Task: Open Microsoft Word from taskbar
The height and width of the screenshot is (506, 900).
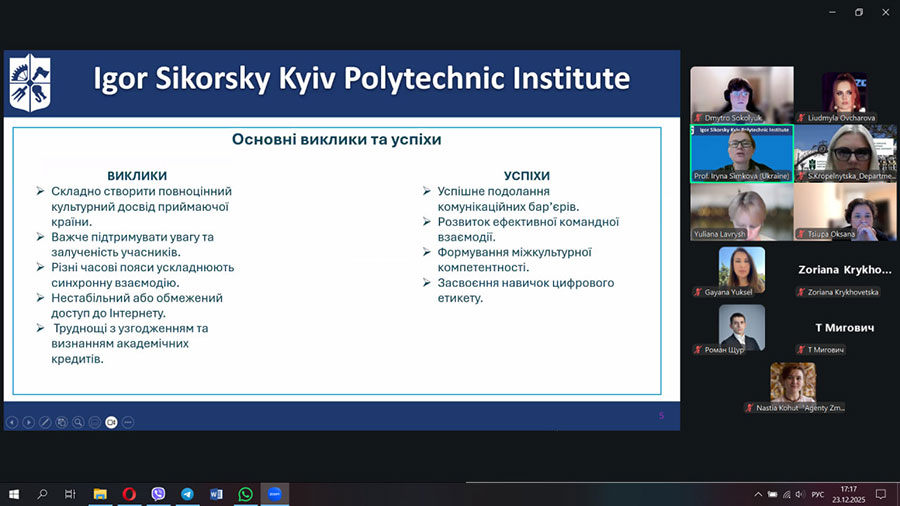Action: pyautogui.click(x=216, y=494)
